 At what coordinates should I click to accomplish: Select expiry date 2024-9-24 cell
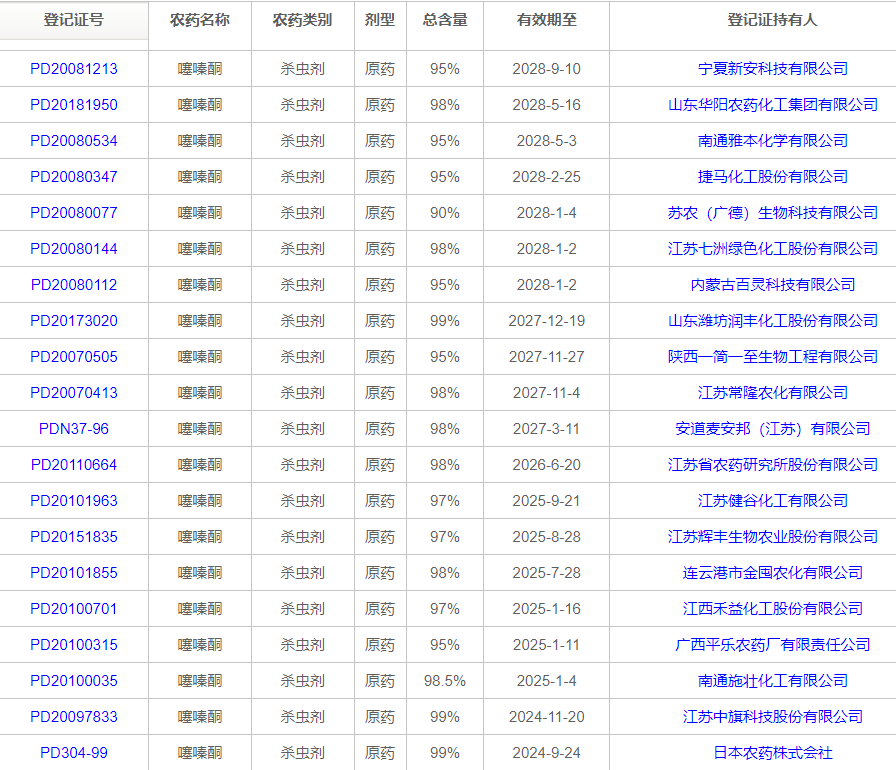(x=546, y=753)
